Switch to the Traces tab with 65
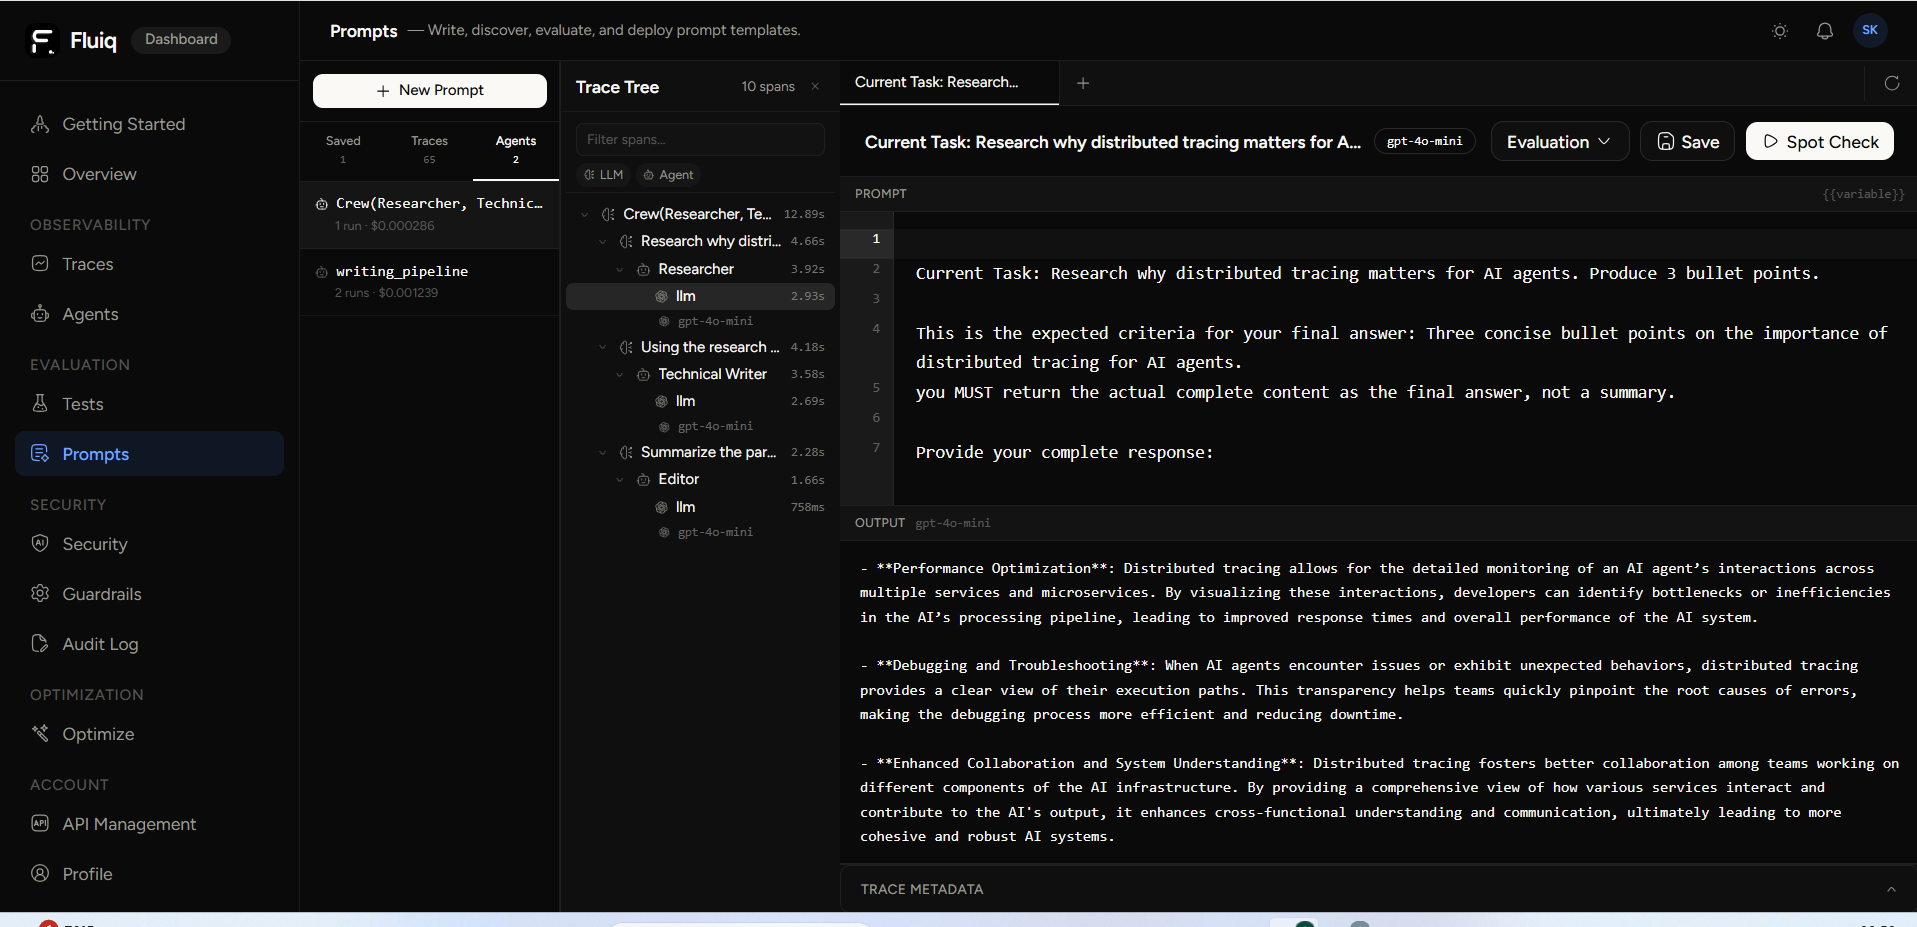 click(x=429, y=150)
